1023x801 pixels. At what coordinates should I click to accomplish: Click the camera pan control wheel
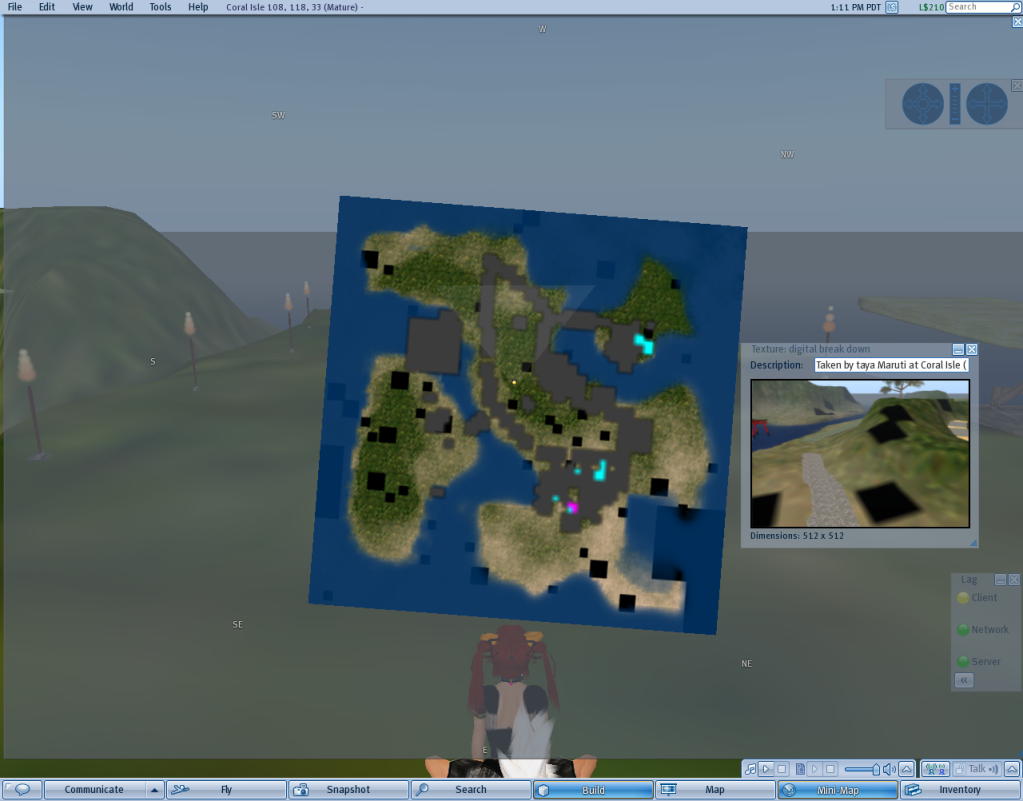pyautogui.click(x=986, y=104)
